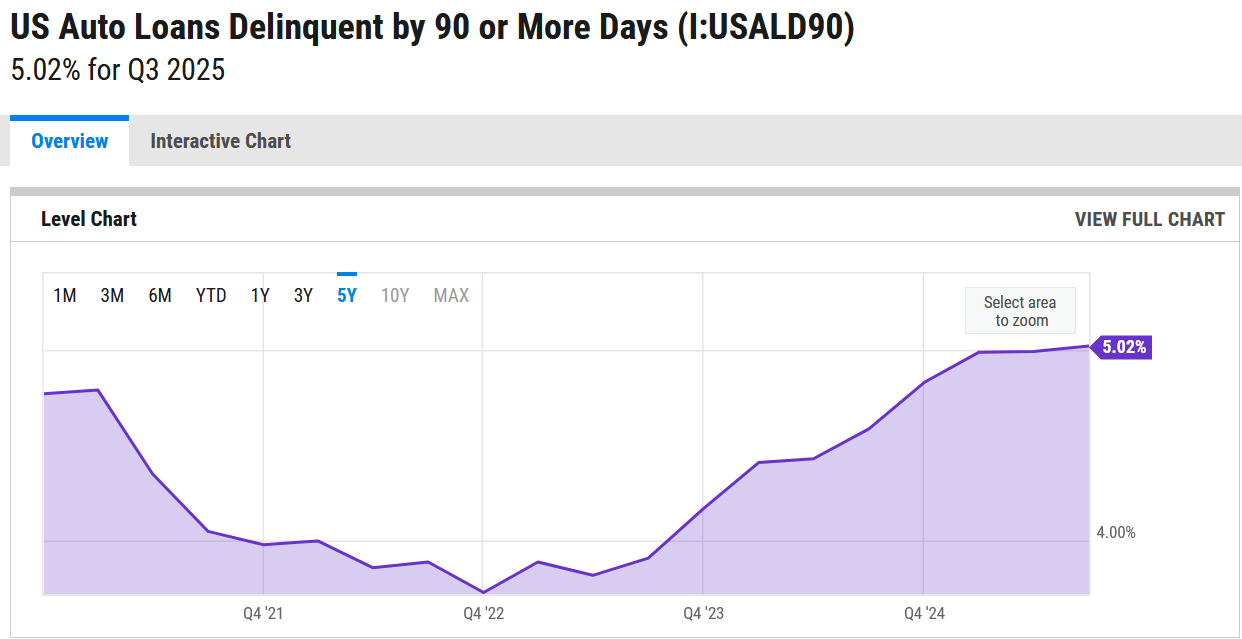Viewport: 1242px width, 639px height.
Task: Select the 1Y time range
Action: (260, 295)
